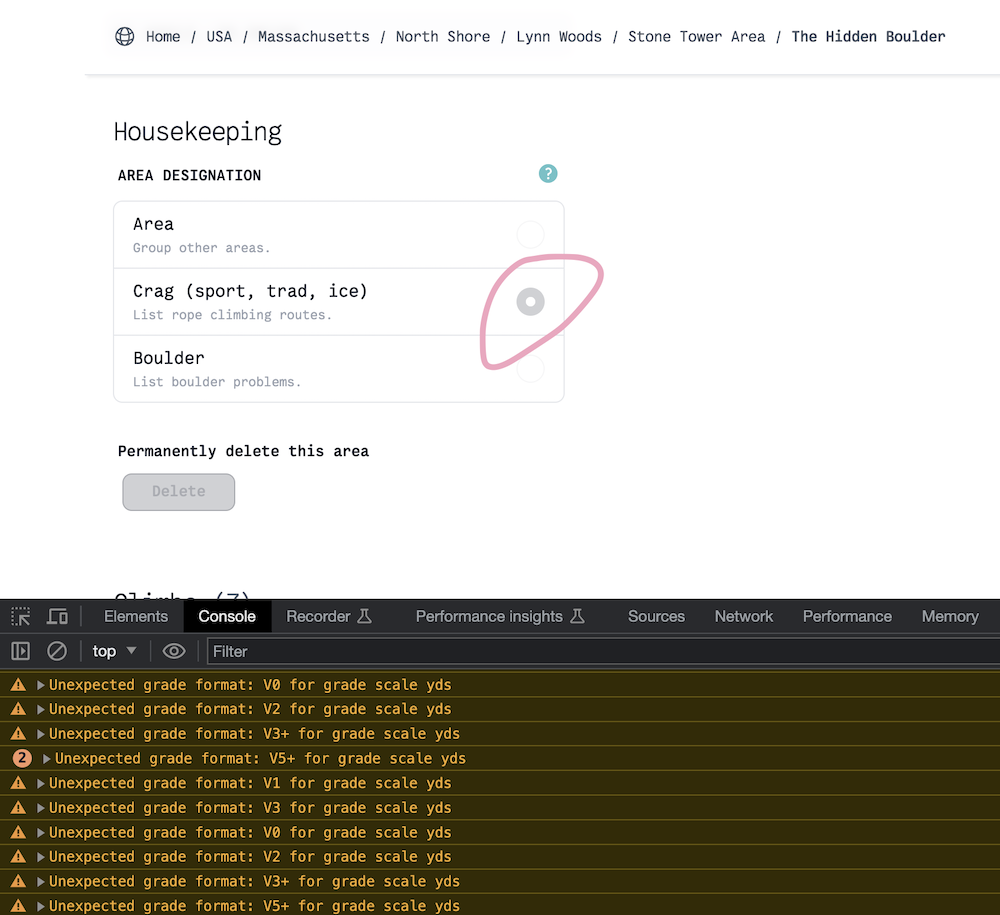Toggle the device toolbar emulation icon

[x=57, y=616]
